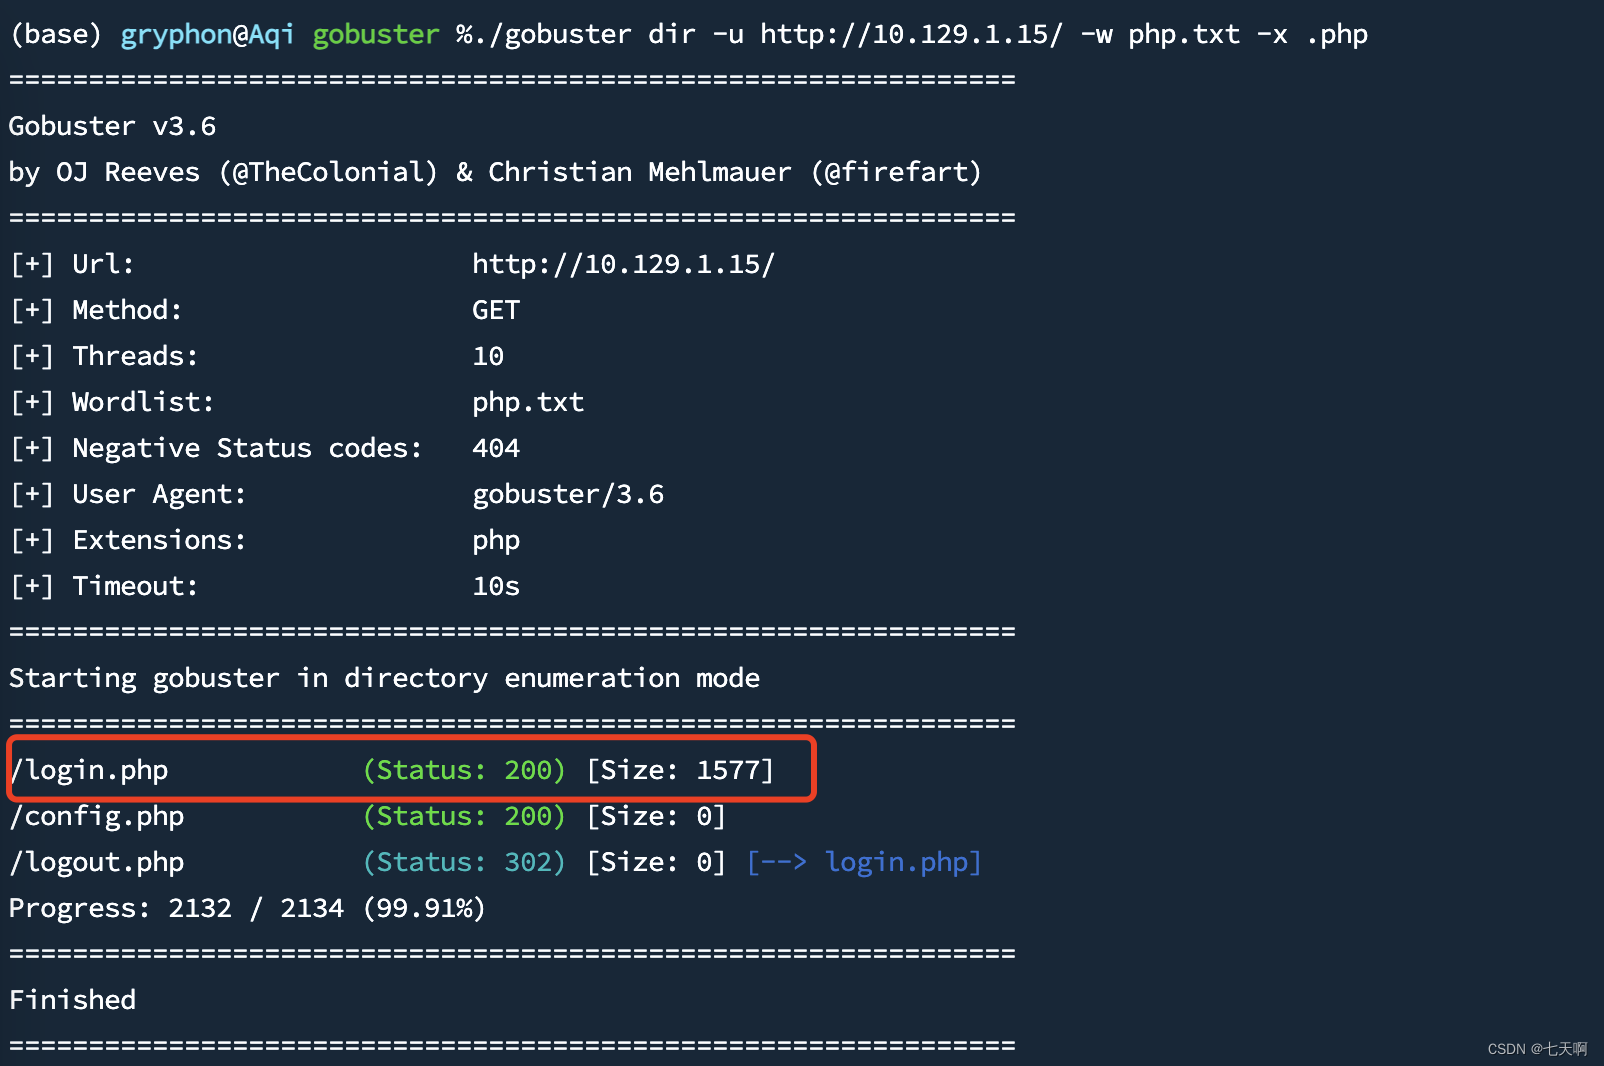Image resolution: width=1604 pixels, height=1066 pixels.
Task: Click the by OJ Reeves authors line
Action: [x=495, y=172]
